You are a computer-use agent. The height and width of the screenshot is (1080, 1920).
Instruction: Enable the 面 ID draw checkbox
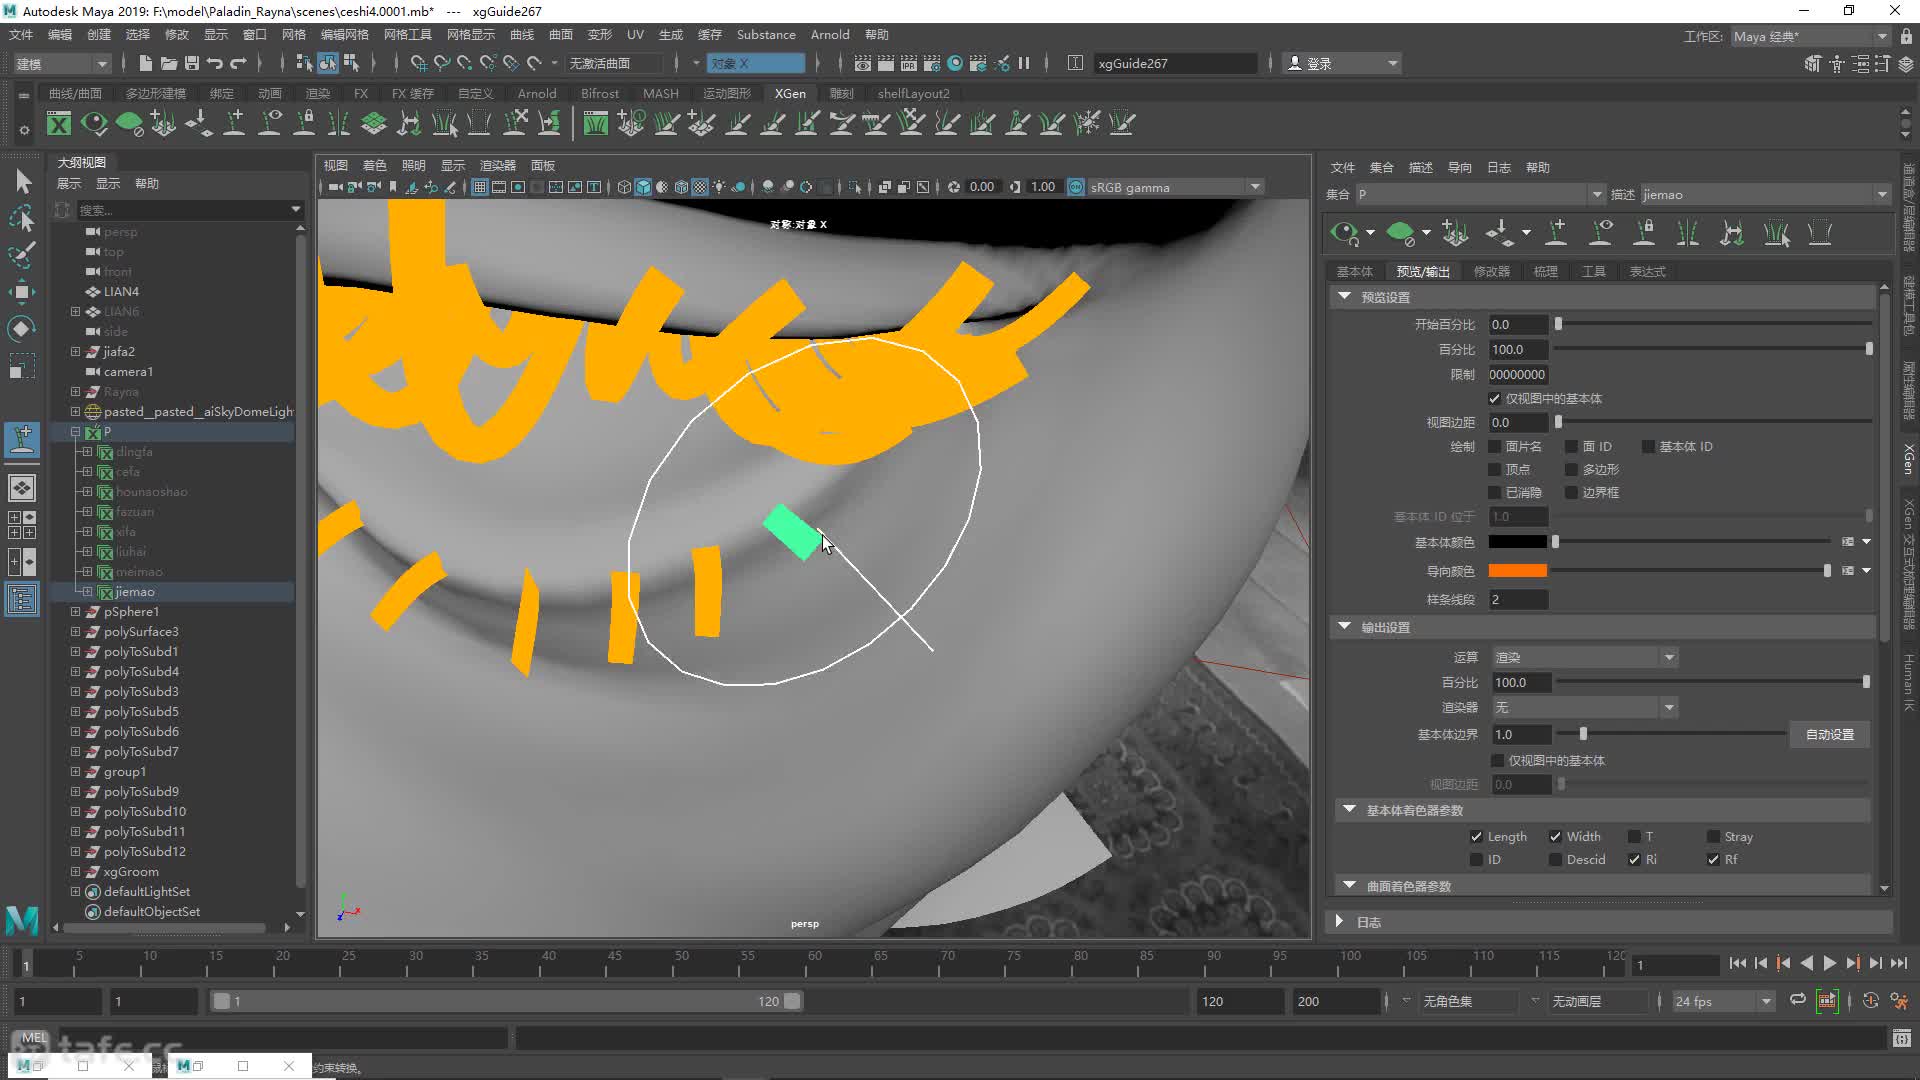1572,447
